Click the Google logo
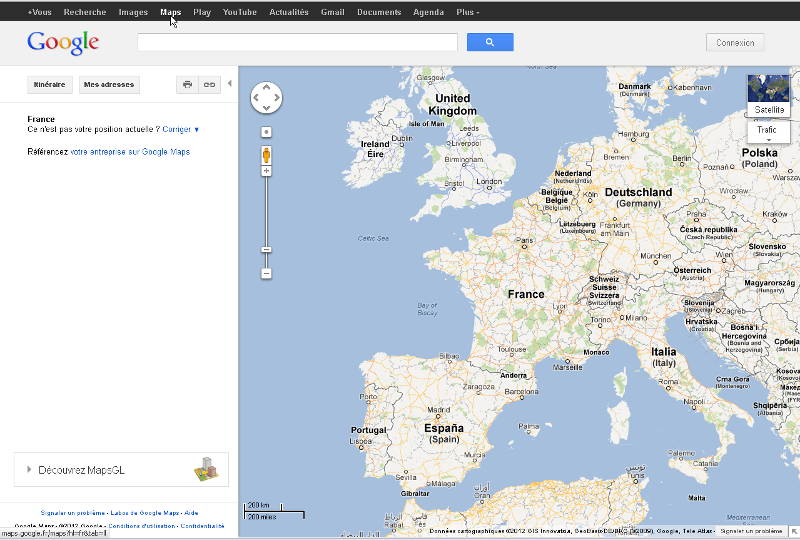Screen dimensions: 800x540 coord(63,43)
